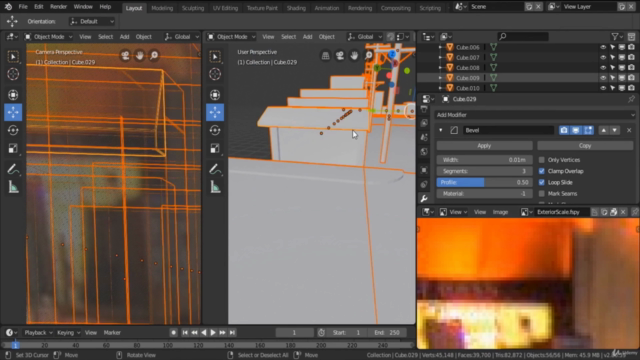Adjust Bevel Width value field
This screenshot has width=640, height=360.
pyautogui.click(x=484, y=160)
